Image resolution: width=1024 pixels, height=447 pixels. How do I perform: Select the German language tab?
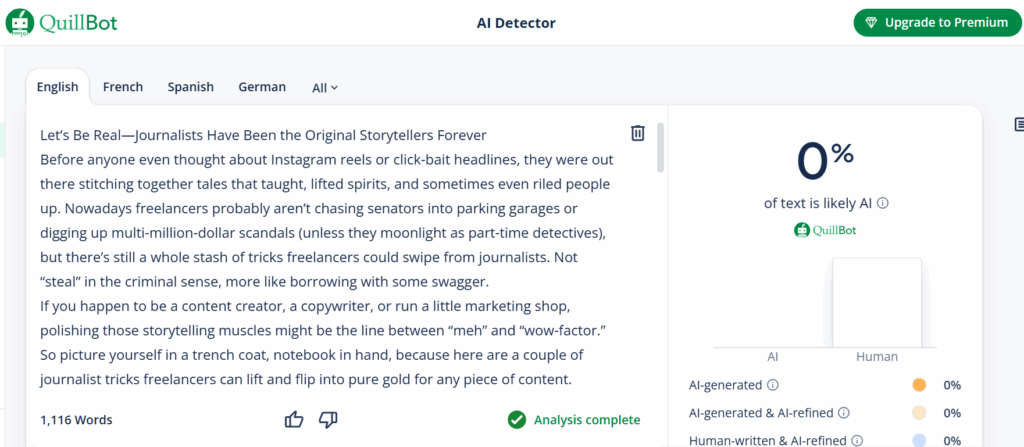262,87
